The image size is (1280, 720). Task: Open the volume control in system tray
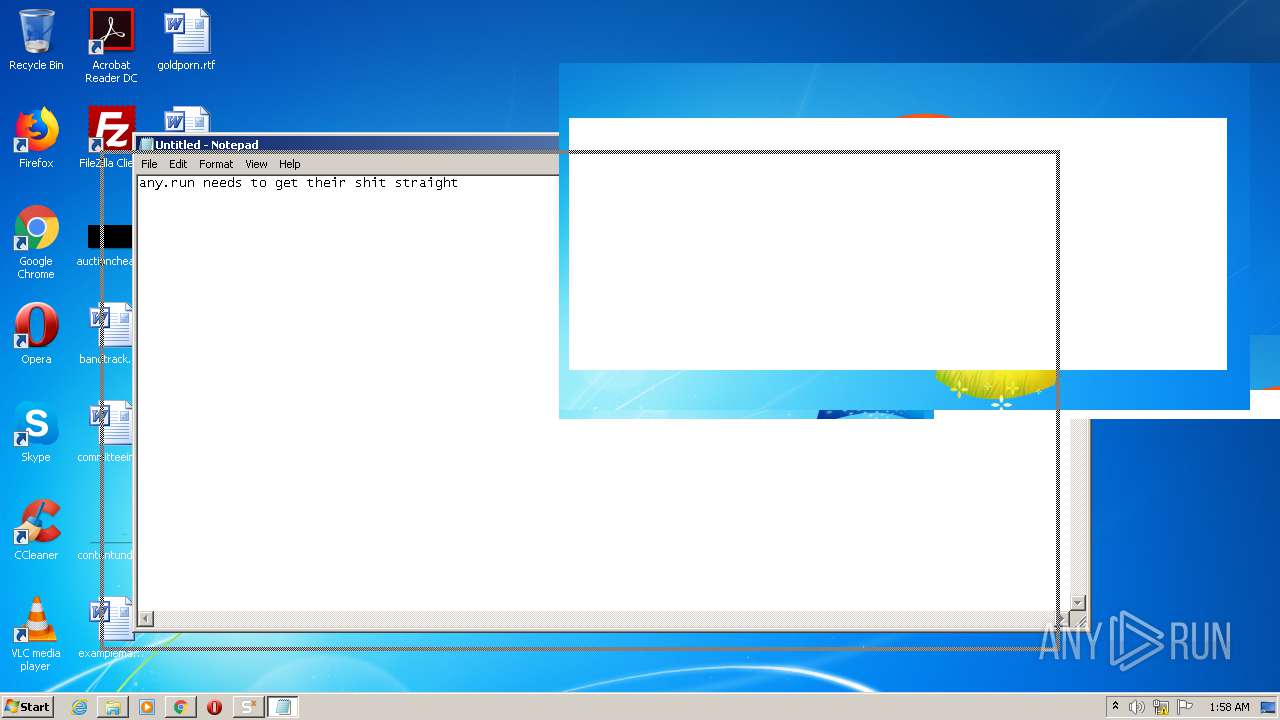pyautogui.click(x=1137, y=707)
